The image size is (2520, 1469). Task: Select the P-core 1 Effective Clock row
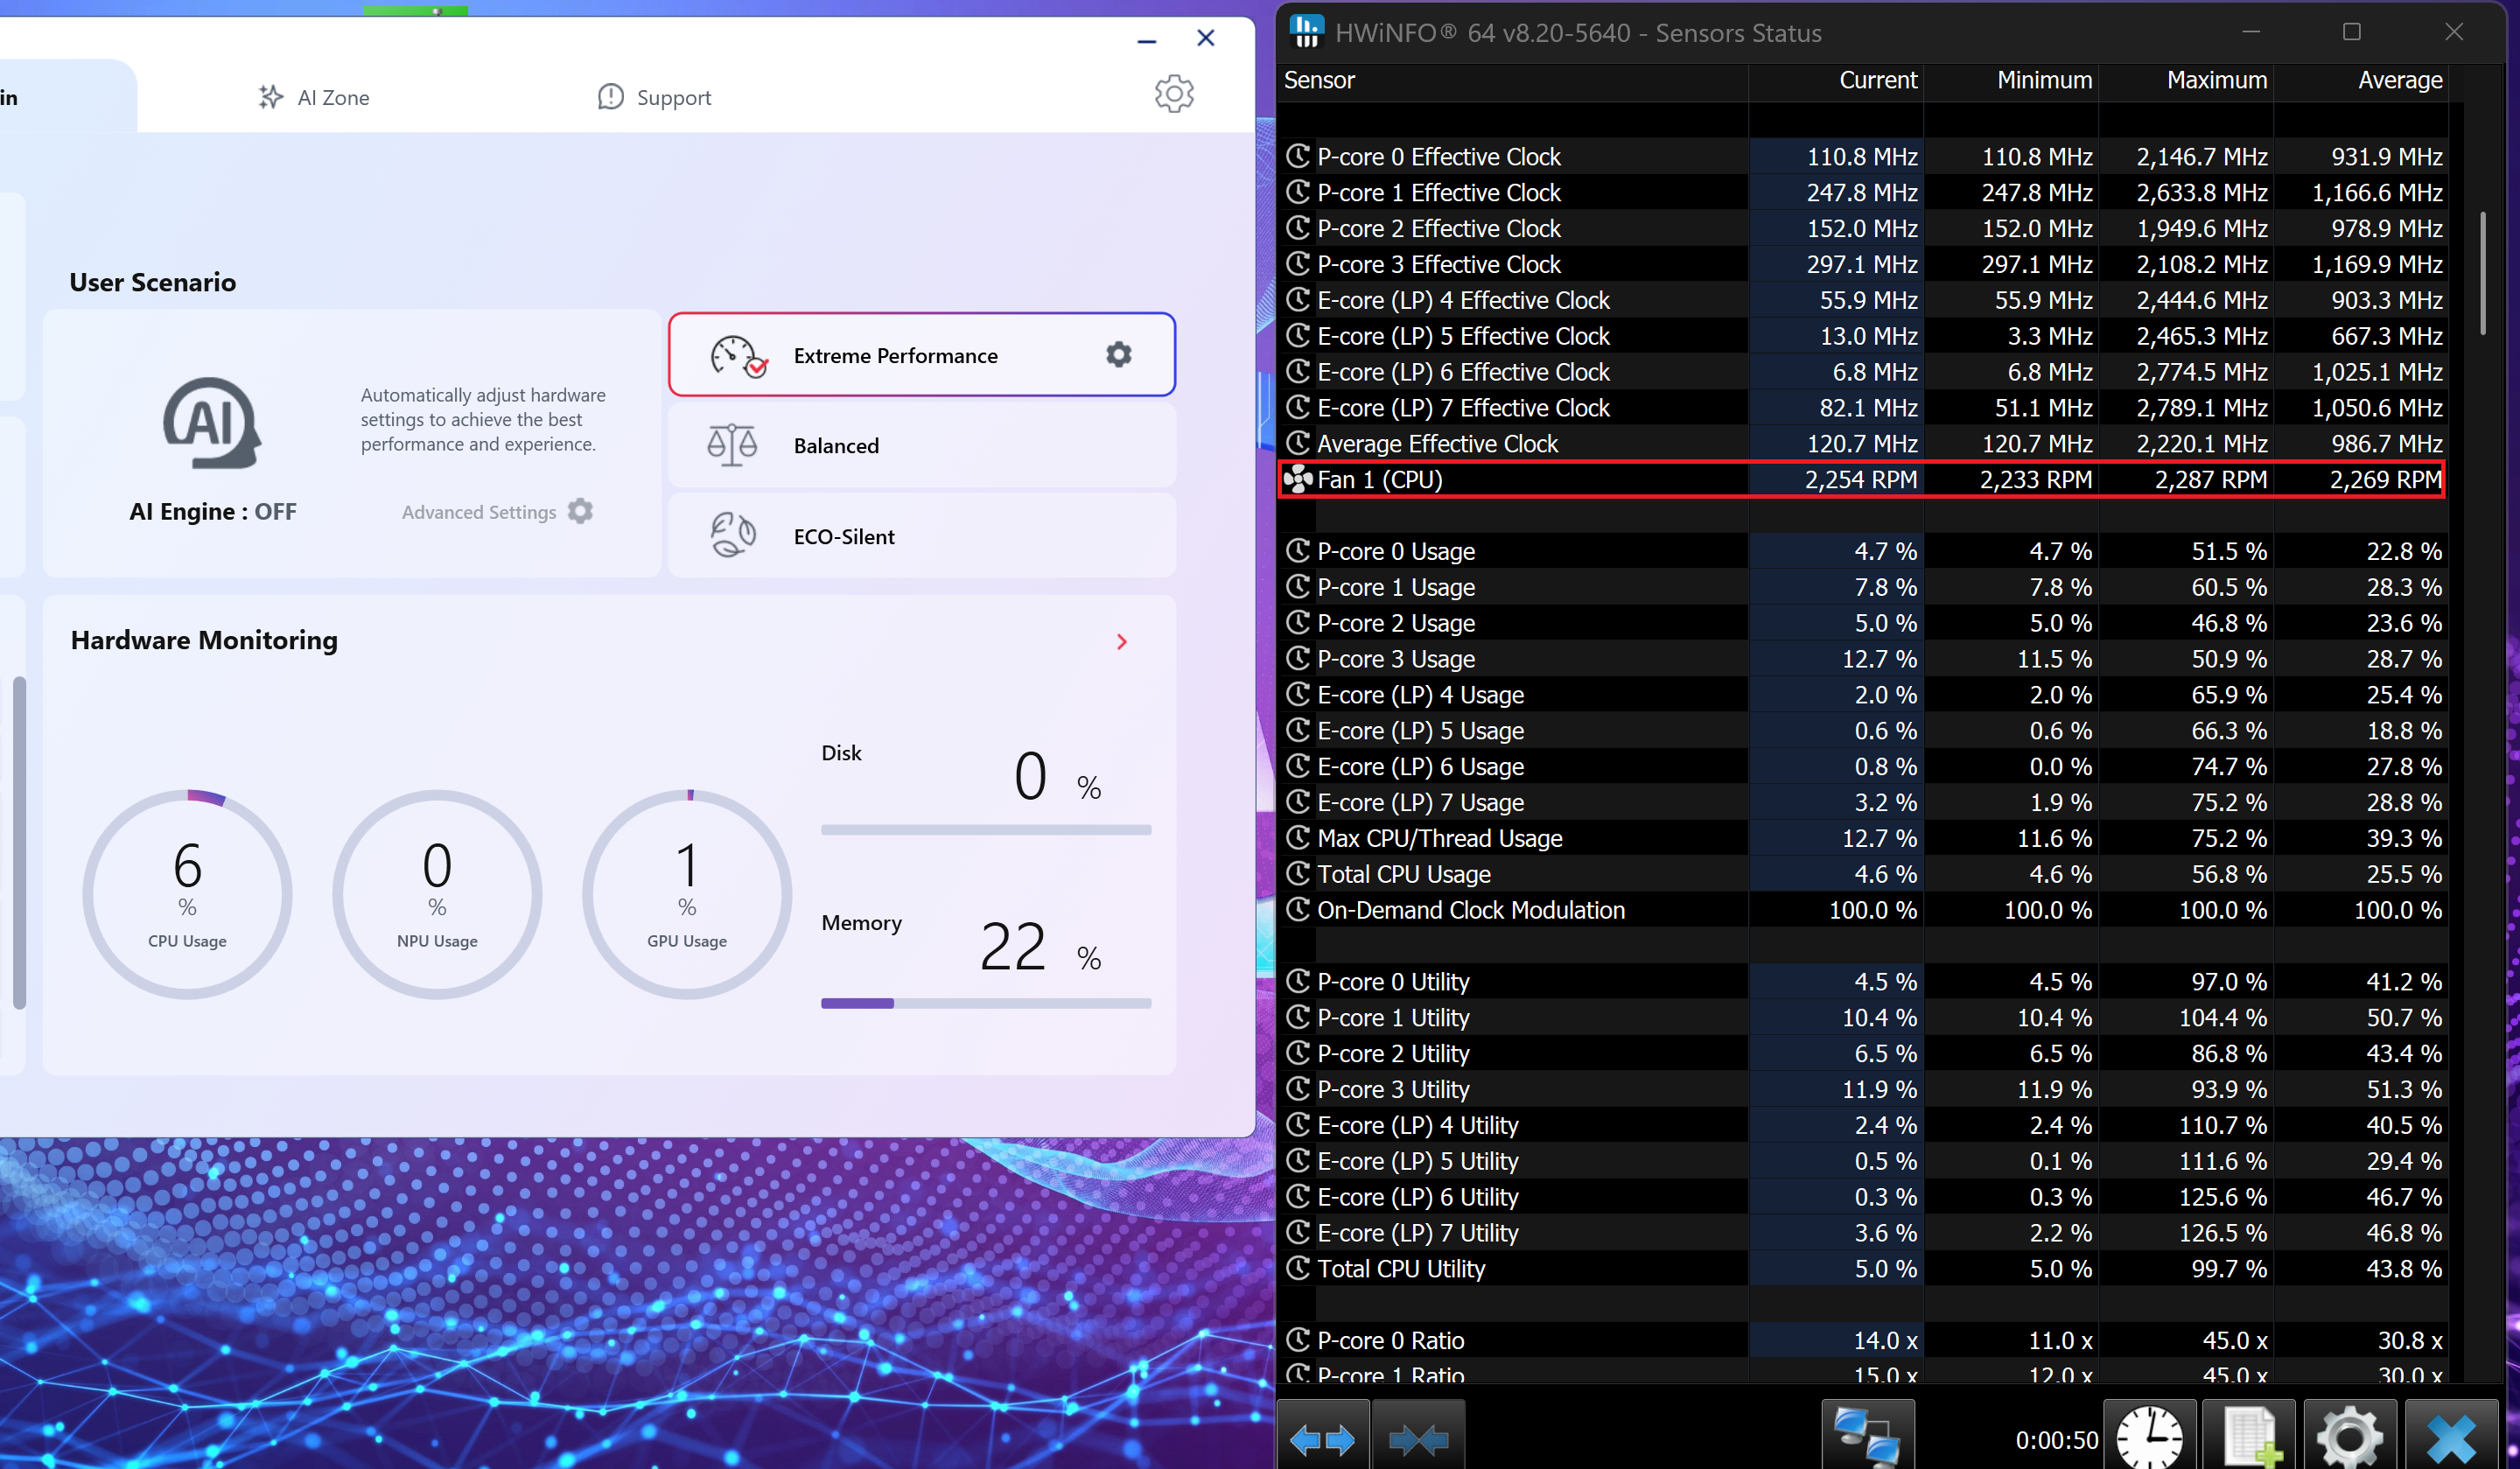[1862, 192]
